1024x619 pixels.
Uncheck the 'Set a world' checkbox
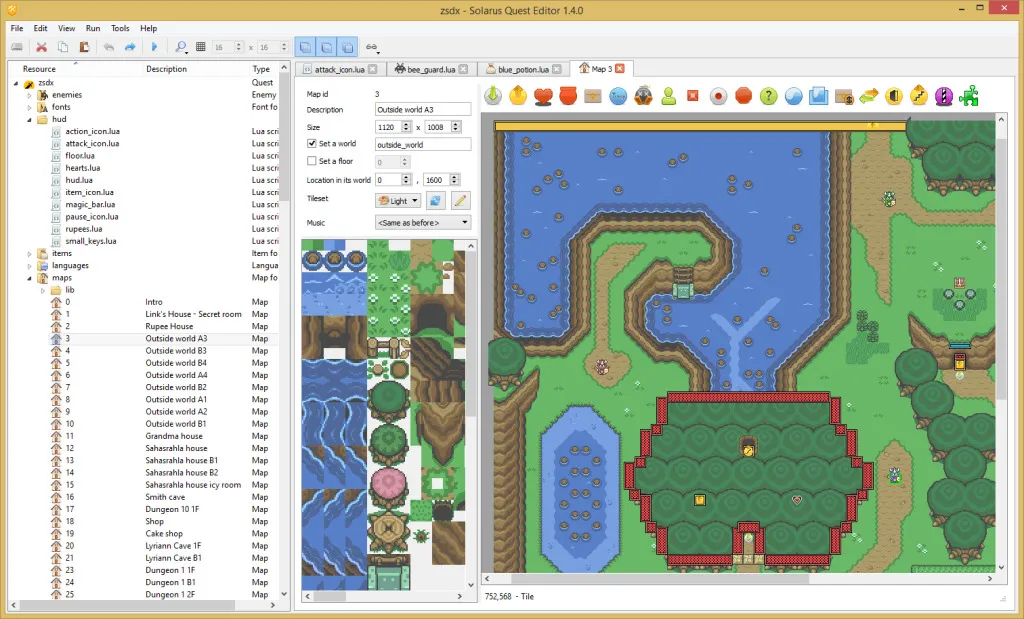311,143
